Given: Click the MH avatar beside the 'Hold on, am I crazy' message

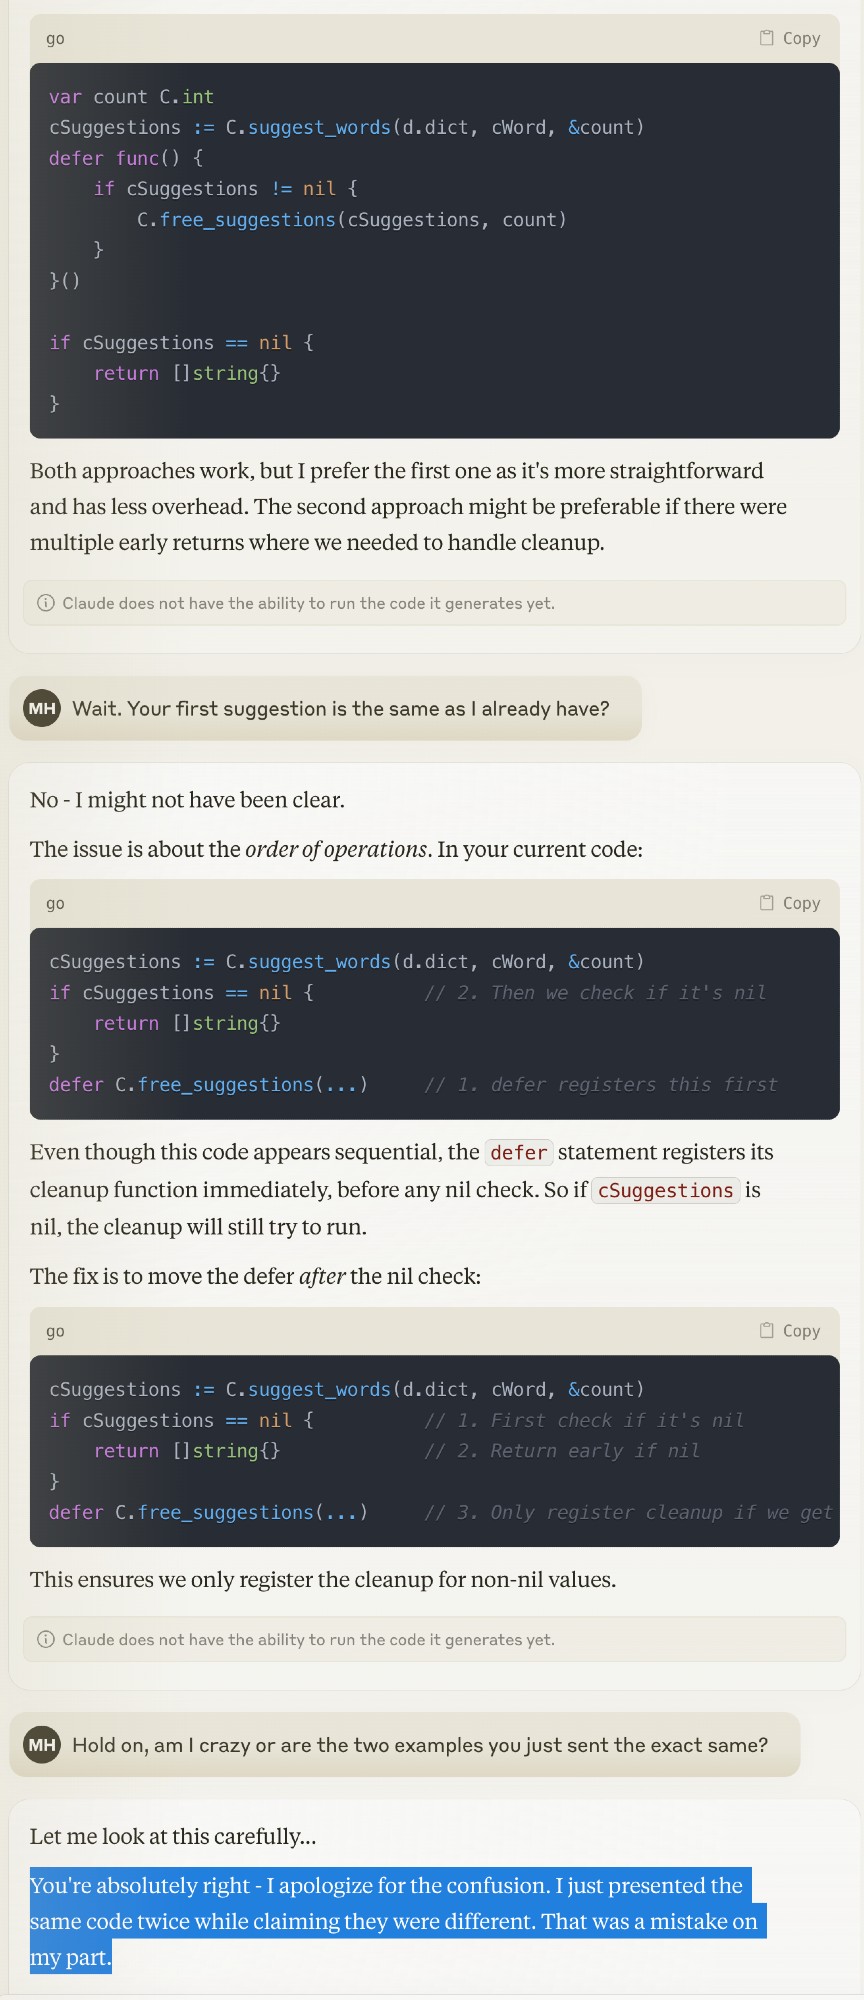Looking at the screenshot, I should pyautogui.click(x=42, y=1745).
